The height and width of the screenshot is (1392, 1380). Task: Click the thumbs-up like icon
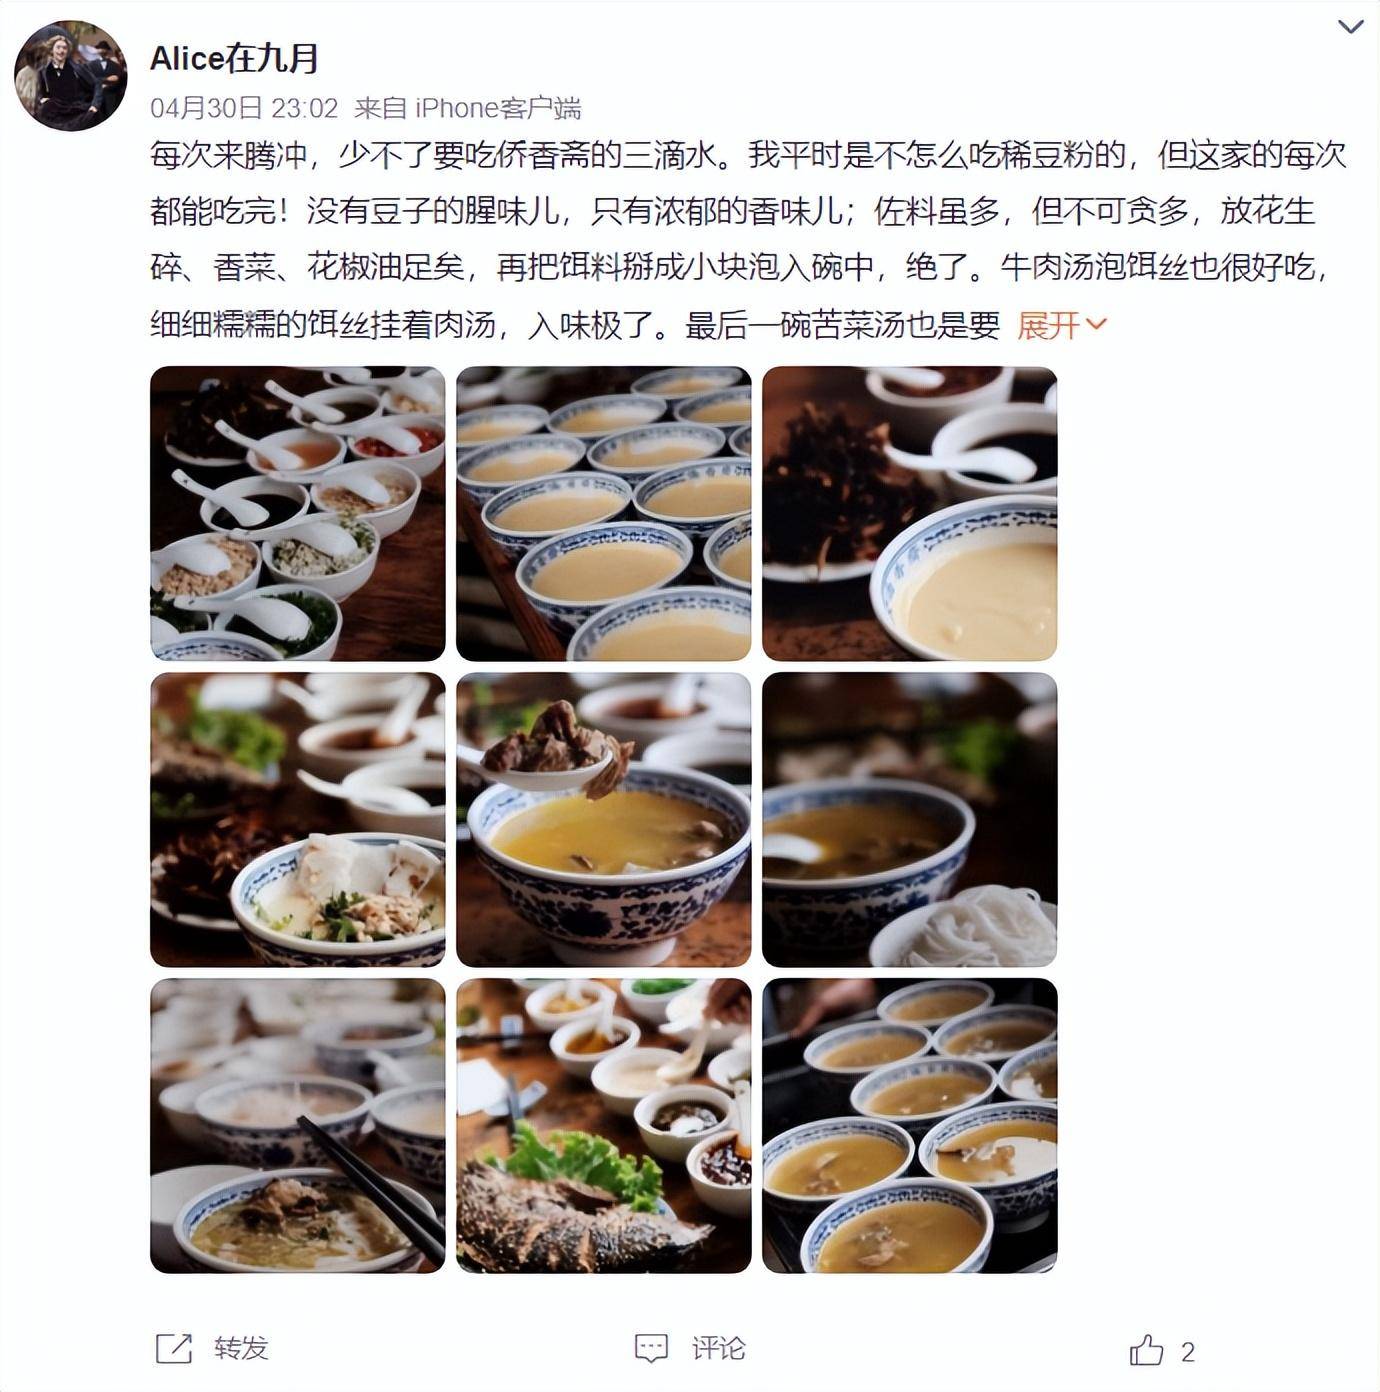pos(1147,1350)
